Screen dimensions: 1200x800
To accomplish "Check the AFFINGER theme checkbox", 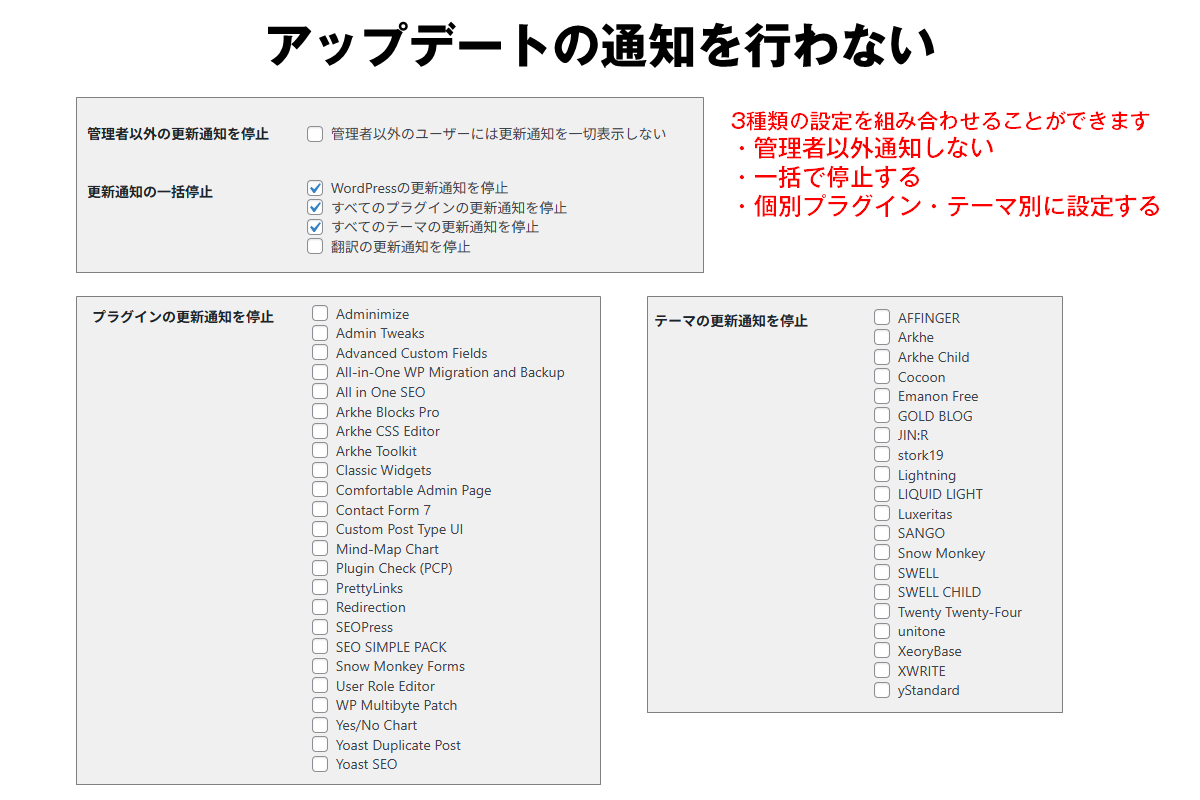I will click(x=882, y=318).
